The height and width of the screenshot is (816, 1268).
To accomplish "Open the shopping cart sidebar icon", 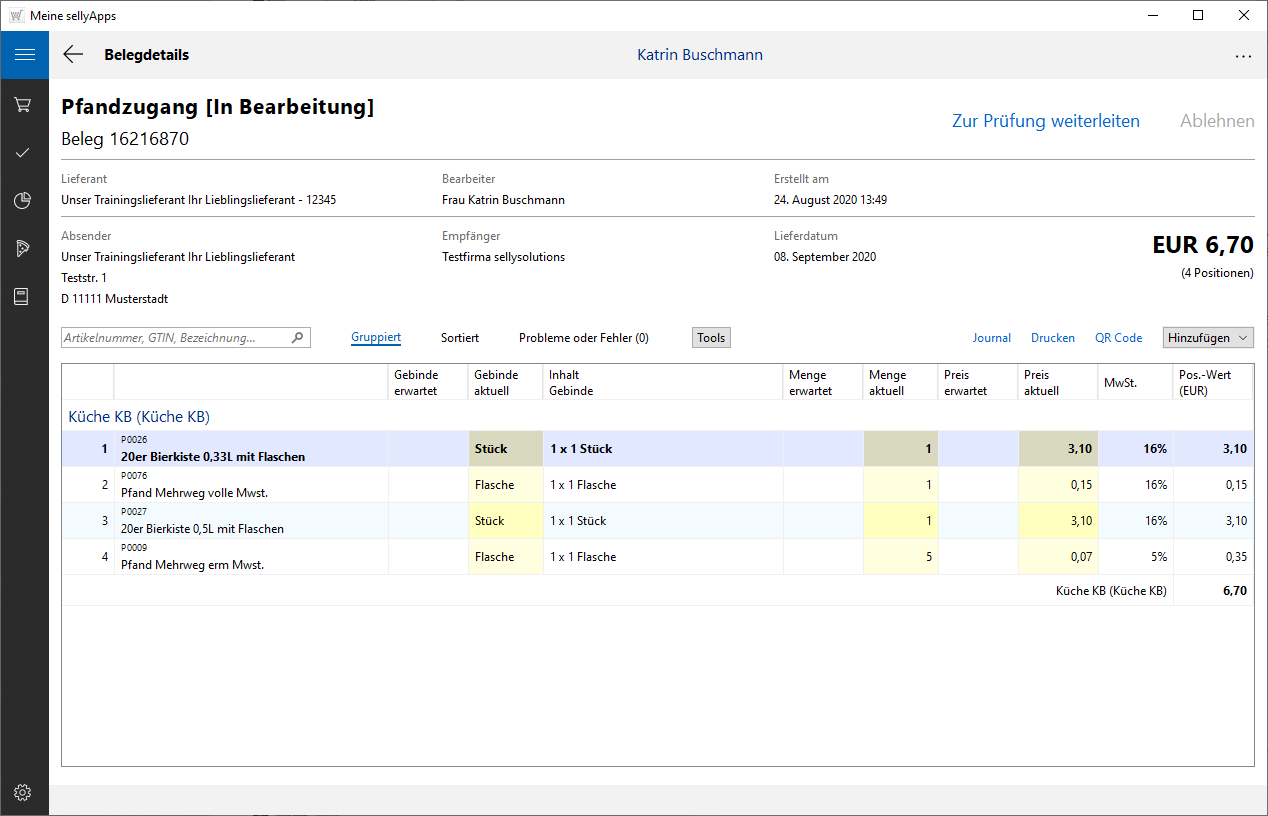I will [x=23, y=104].
